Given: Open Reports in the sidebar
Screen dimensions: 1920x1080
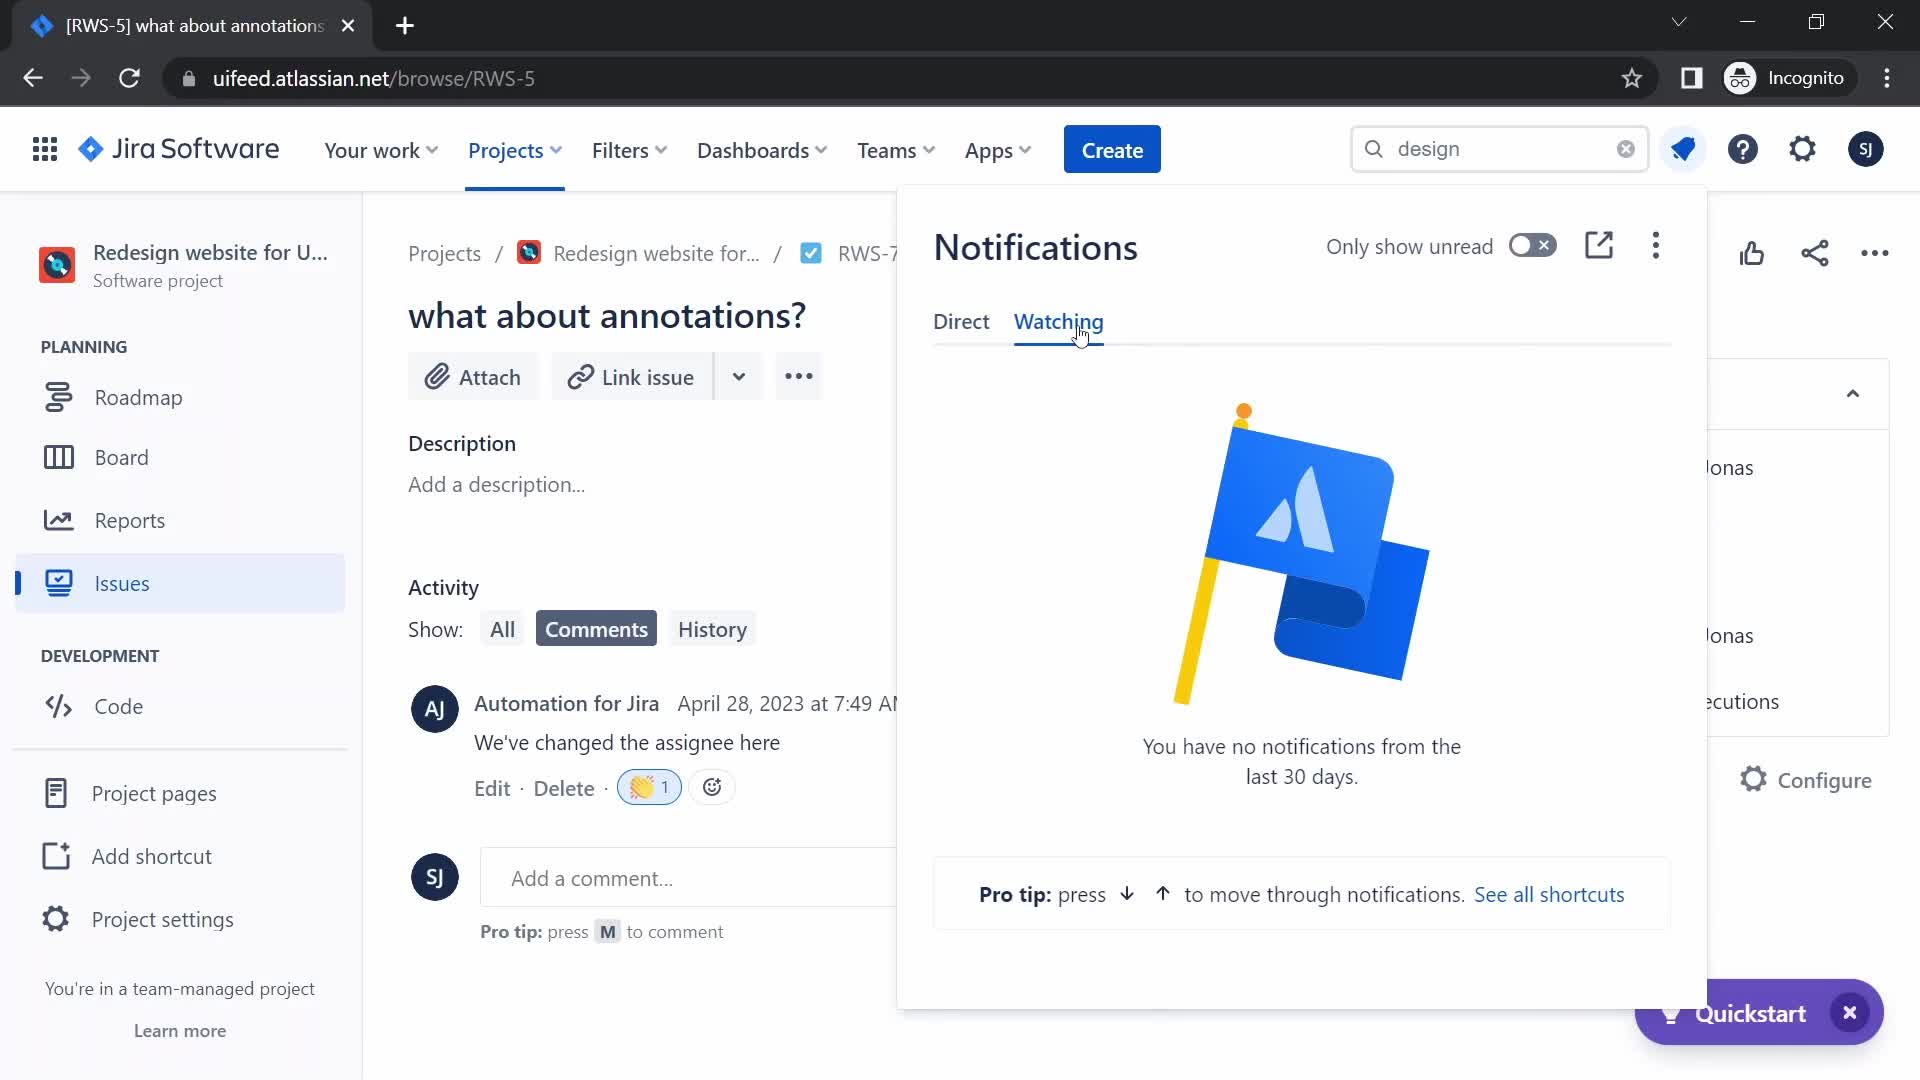Looking at the screenshot, I should pos(180,521).
